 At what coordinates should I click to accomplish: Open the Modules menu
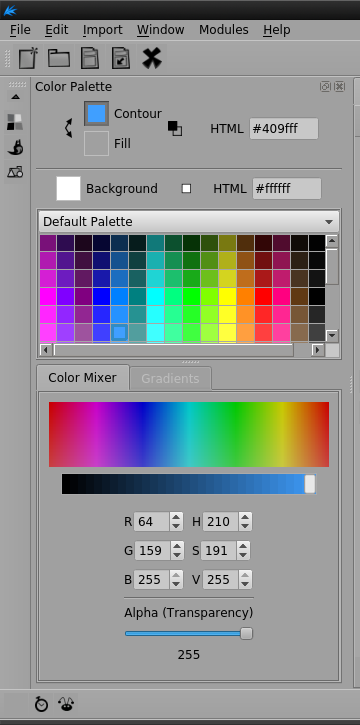[x=224, y=30]
